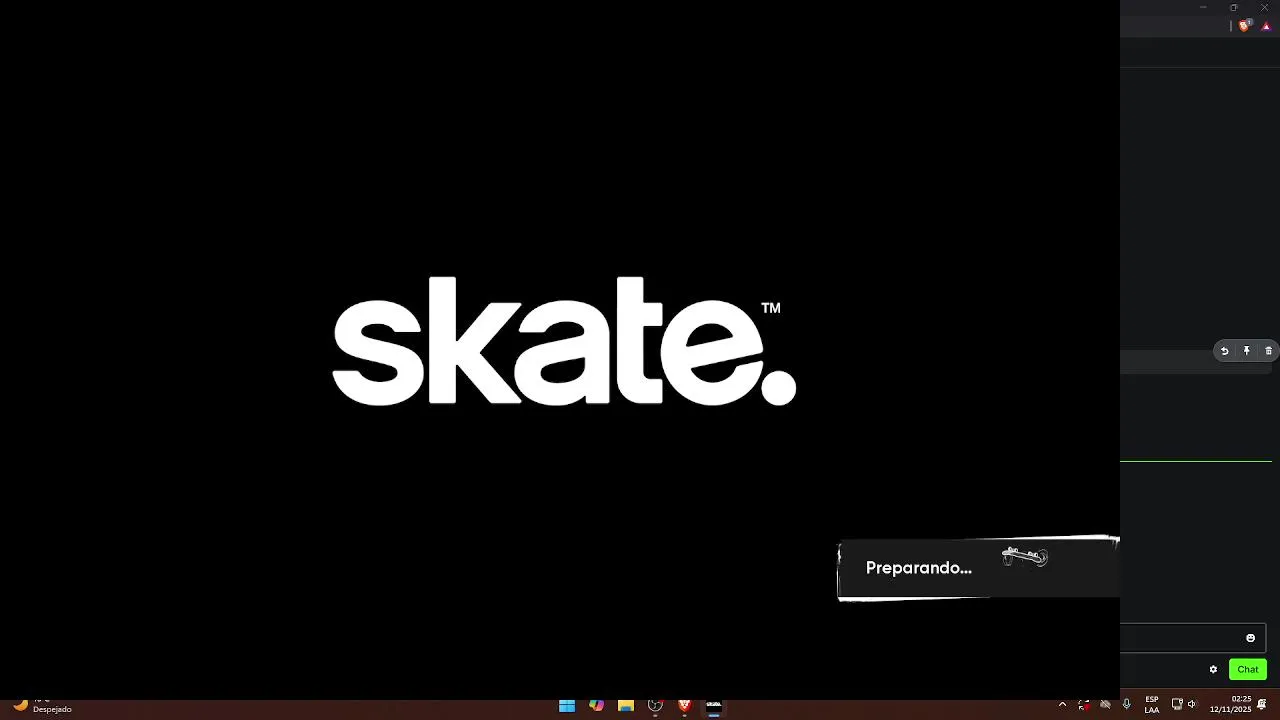Close the browser window
1280x720 pixels.
(x=1264, y=7)
